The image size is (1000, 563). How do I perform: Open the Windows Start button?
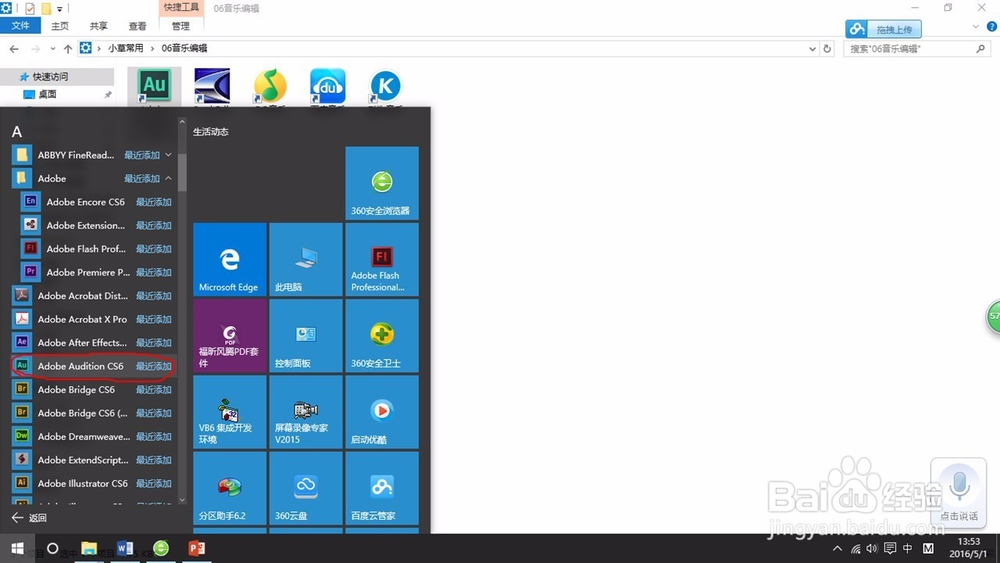tap(18, 548)
